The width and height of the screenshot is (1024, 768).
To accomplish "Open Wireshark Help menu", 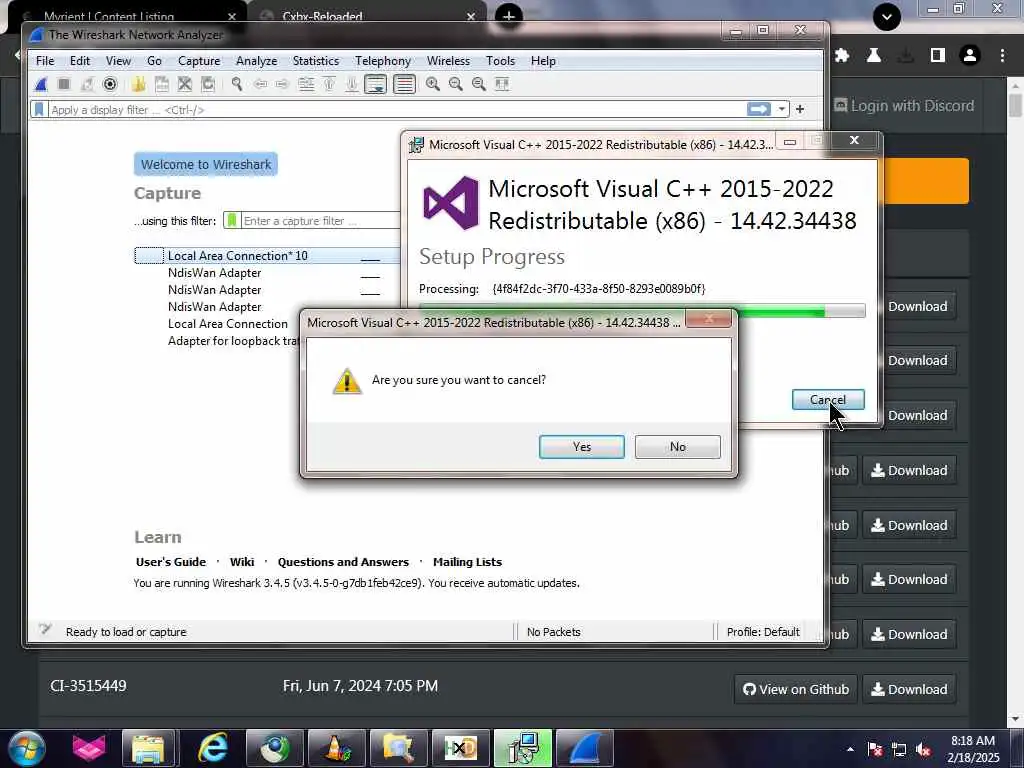I will coord(543,61).
